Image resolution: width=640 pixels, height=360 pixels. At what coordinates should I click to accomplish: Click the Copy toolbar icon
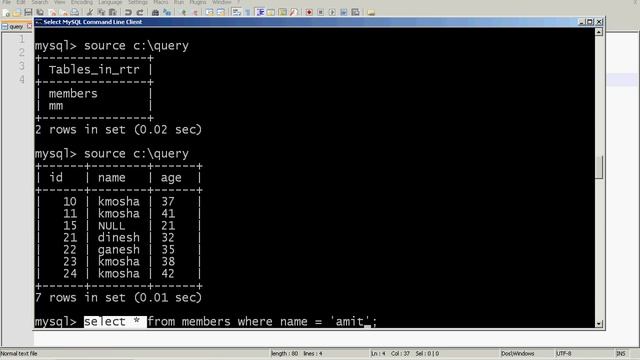click(101, 12)
